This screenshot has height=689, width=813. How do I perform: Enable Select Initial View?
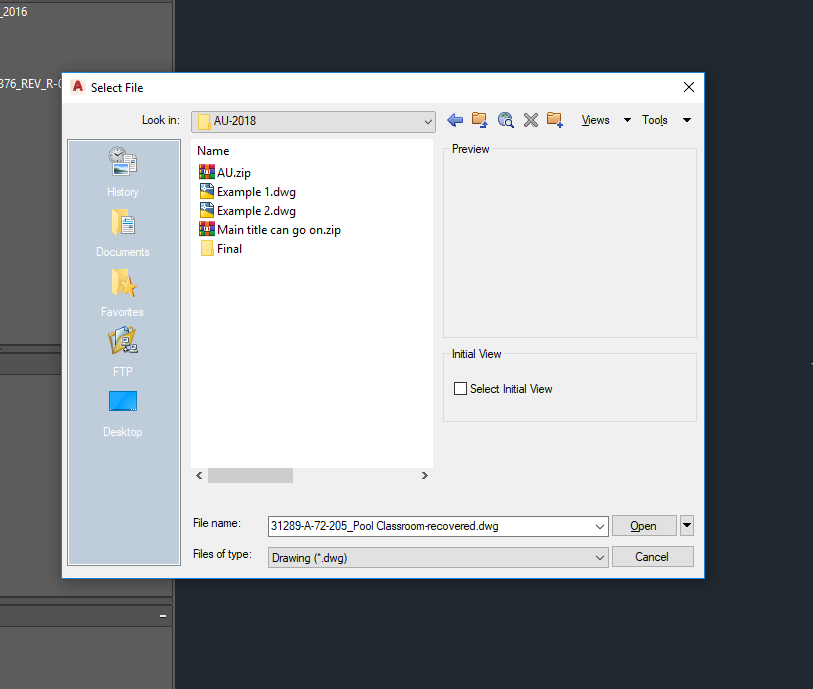click(x=460, y=388)
